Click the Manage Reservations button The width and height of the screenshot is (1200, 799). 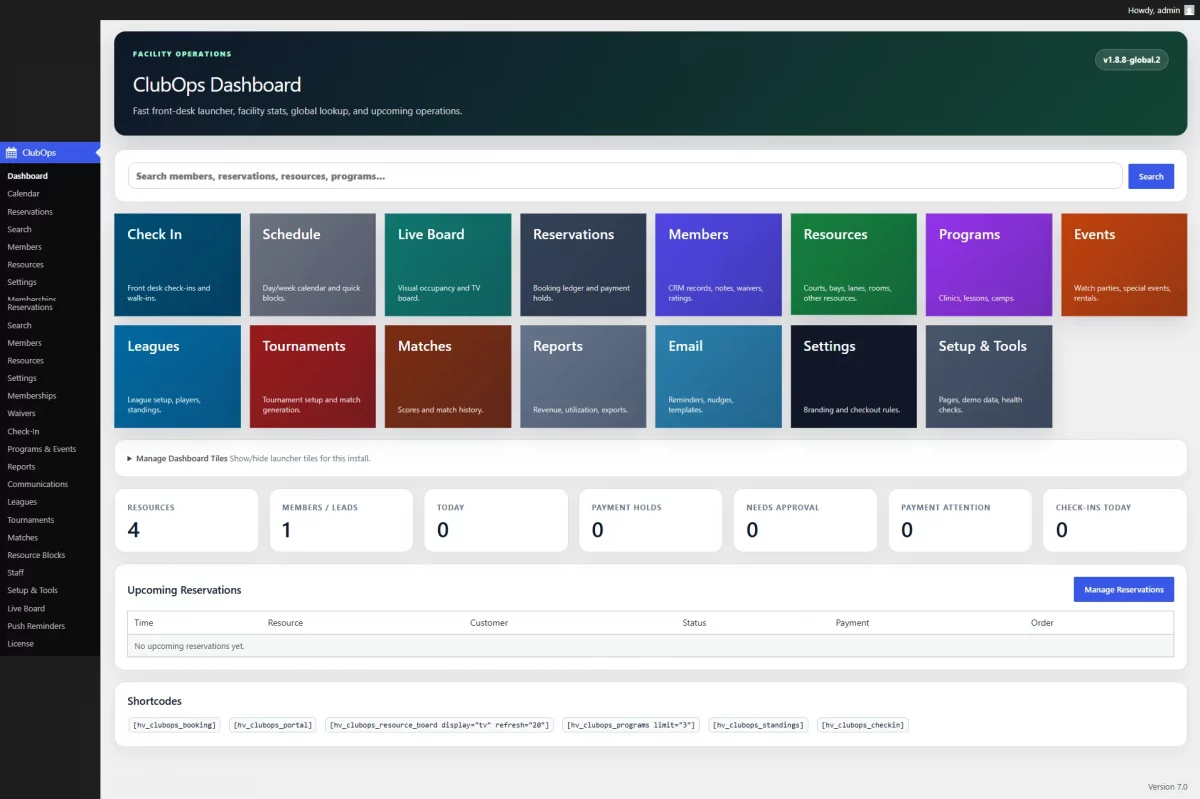tap(1124, 590)
